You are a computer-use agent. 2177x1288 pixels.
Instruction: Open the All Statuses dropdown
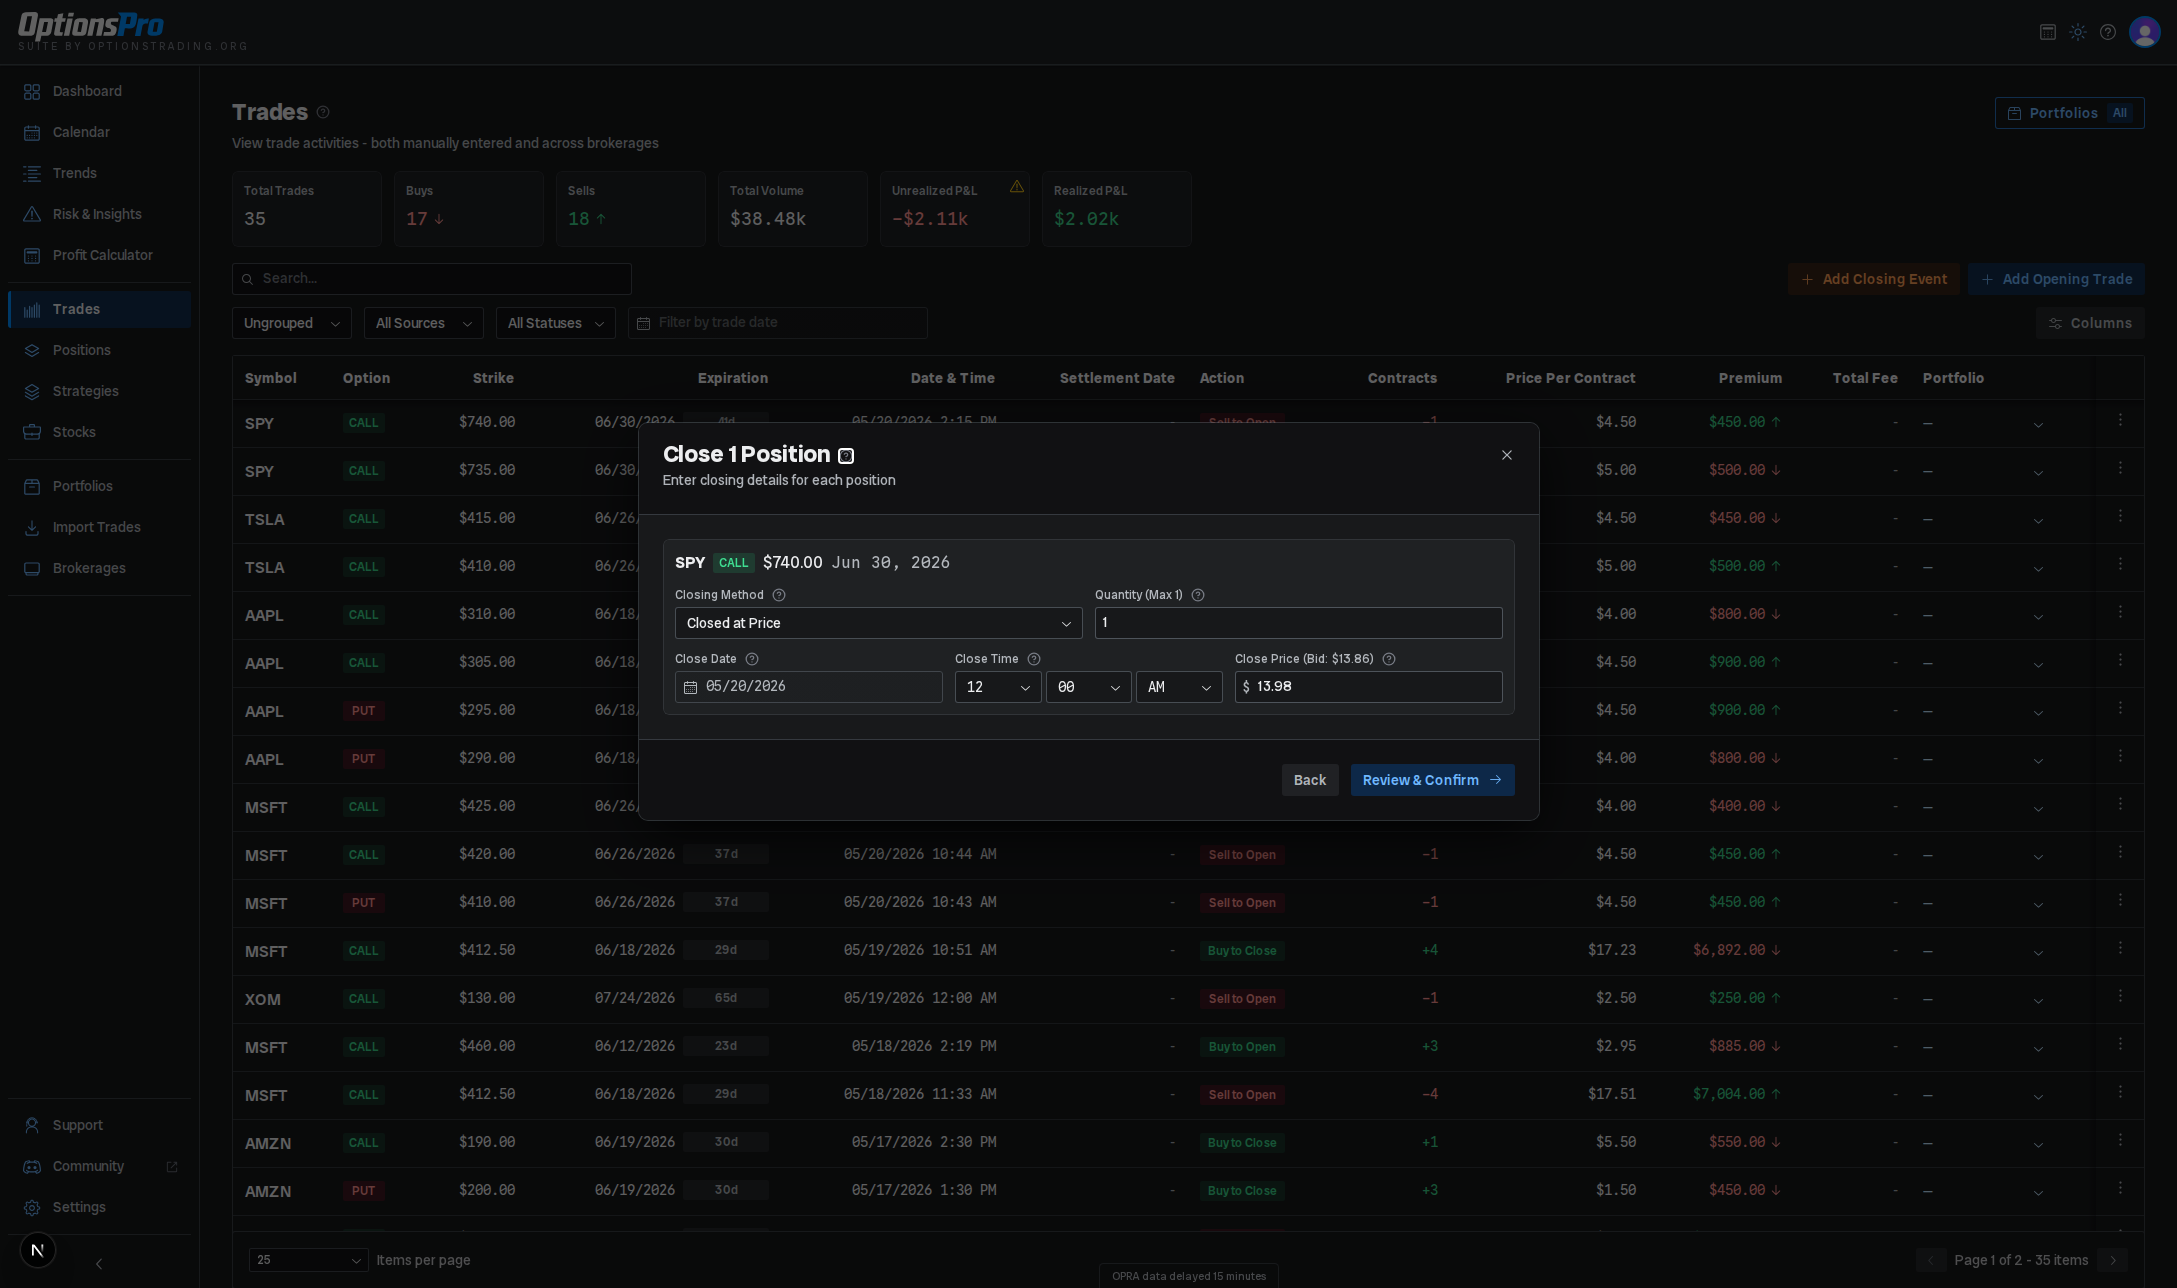tap(556, 323)
